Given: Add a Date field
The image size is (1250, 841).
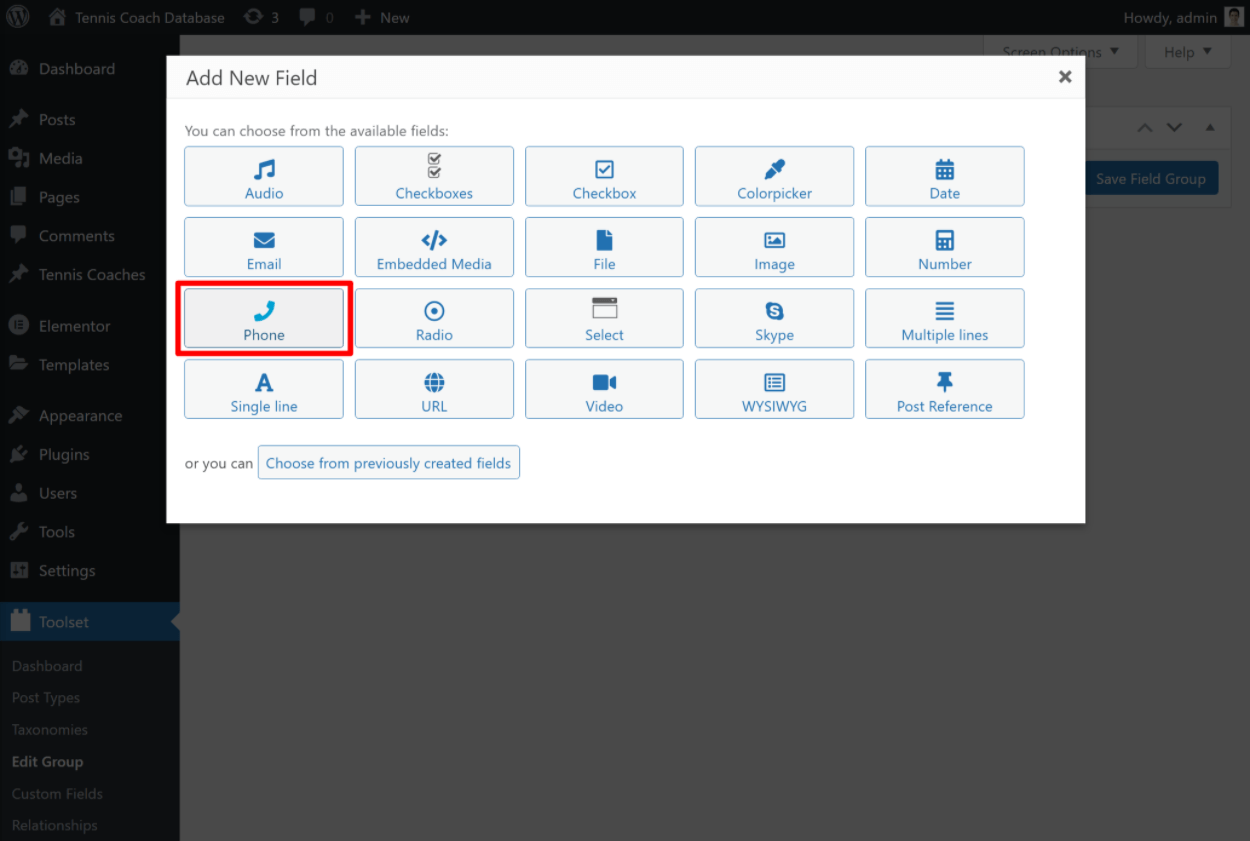Looking at the screenshot, I should point(944,176).
